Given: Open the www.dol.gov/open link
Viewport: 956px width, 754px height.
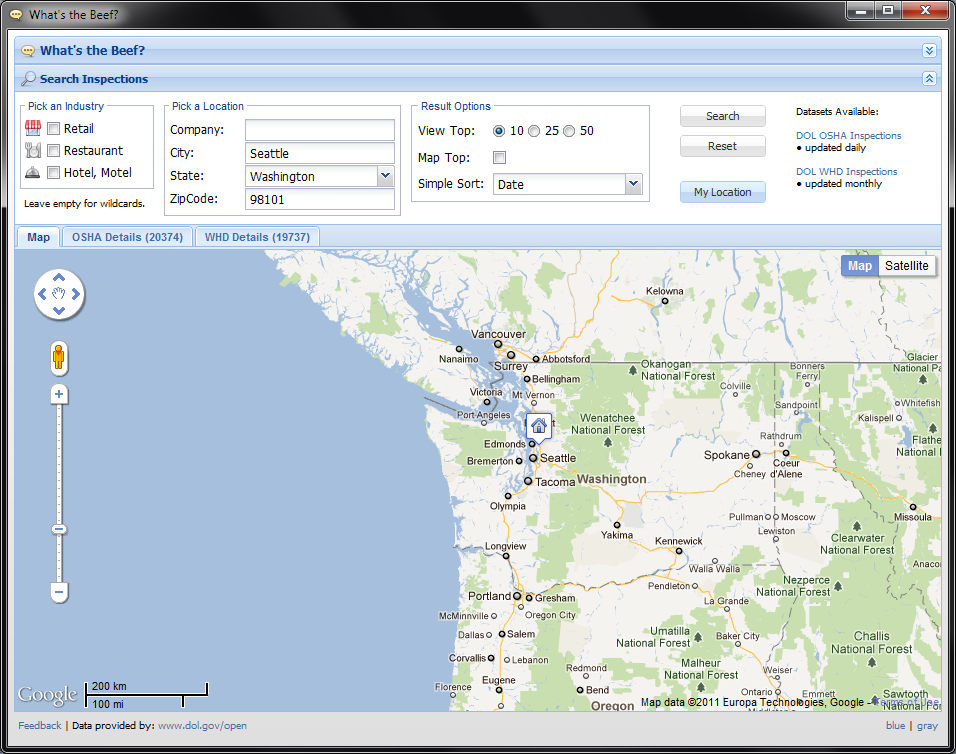Looking at the screenshot, I should click(x=202, y=725).
